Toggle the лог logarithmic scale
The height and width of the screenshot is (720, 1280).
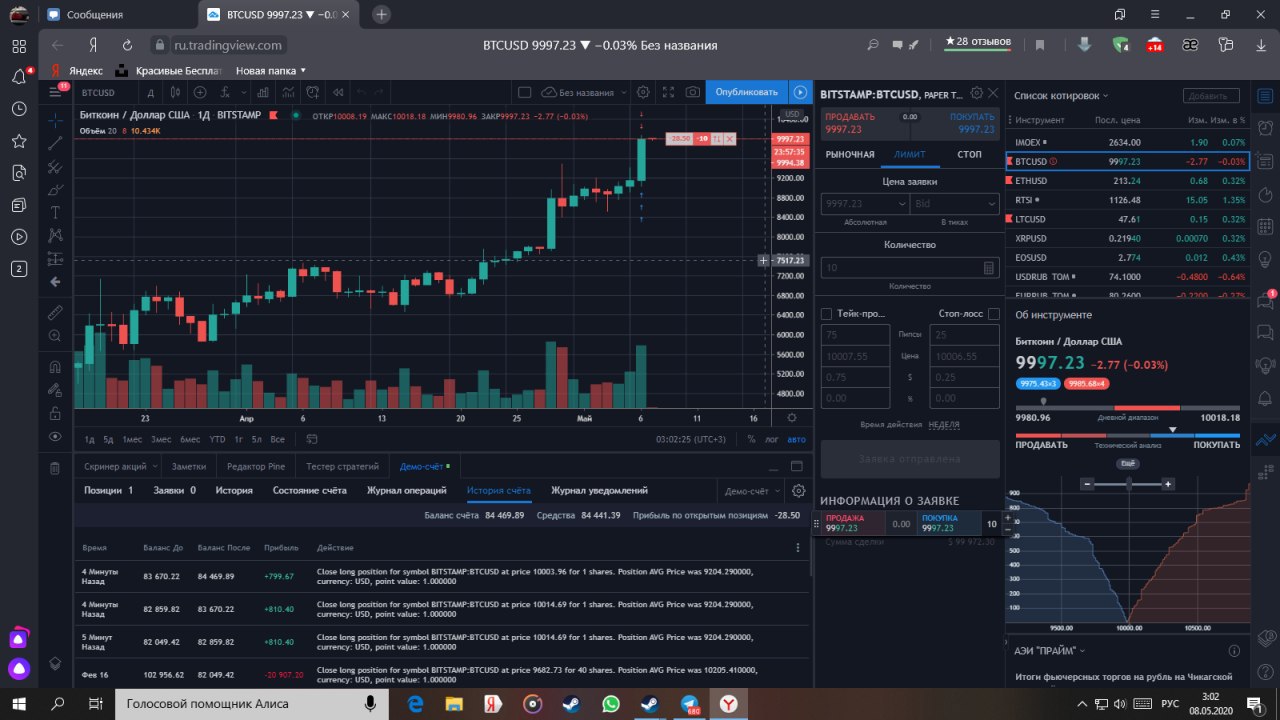pyautogui.click(x=772, y=439)
